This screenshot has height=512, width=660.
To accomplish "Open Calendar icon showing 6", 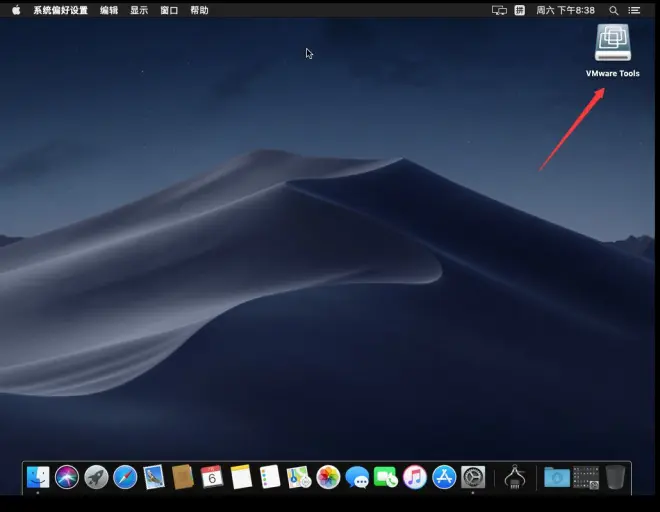I will 212,477.
